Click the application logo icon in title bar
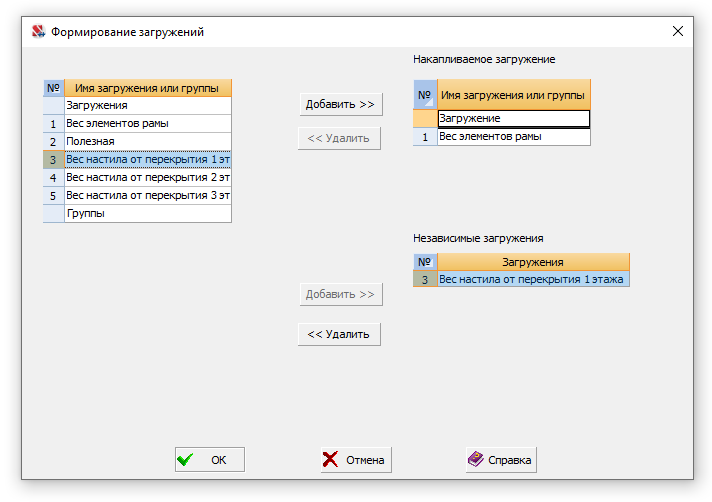 tap(39, 31)
